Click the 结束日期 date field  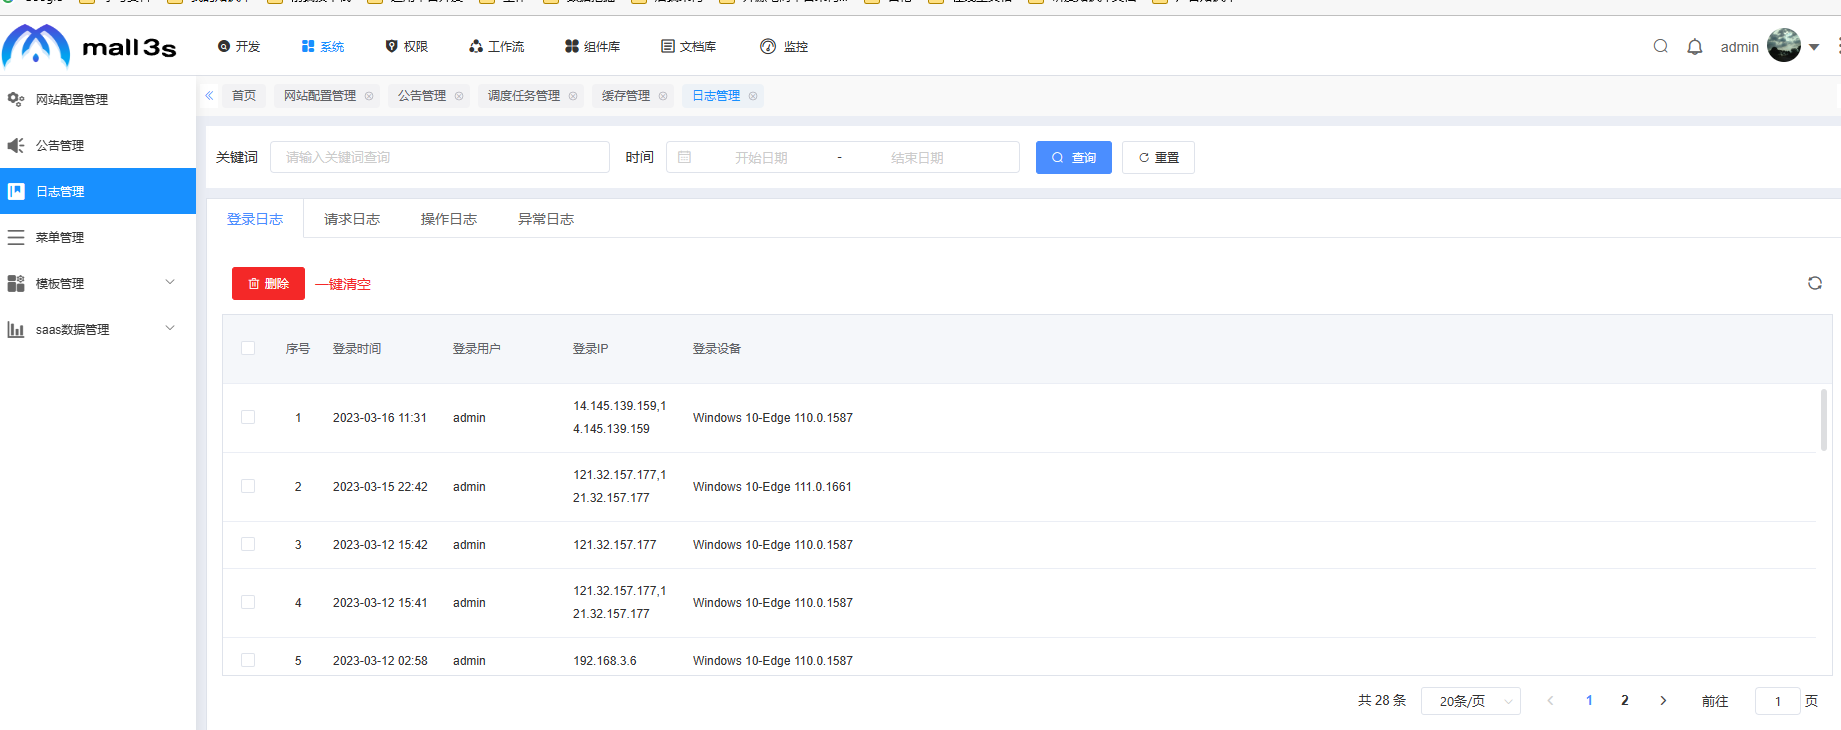pyautogui.click(x=917, y=158)
